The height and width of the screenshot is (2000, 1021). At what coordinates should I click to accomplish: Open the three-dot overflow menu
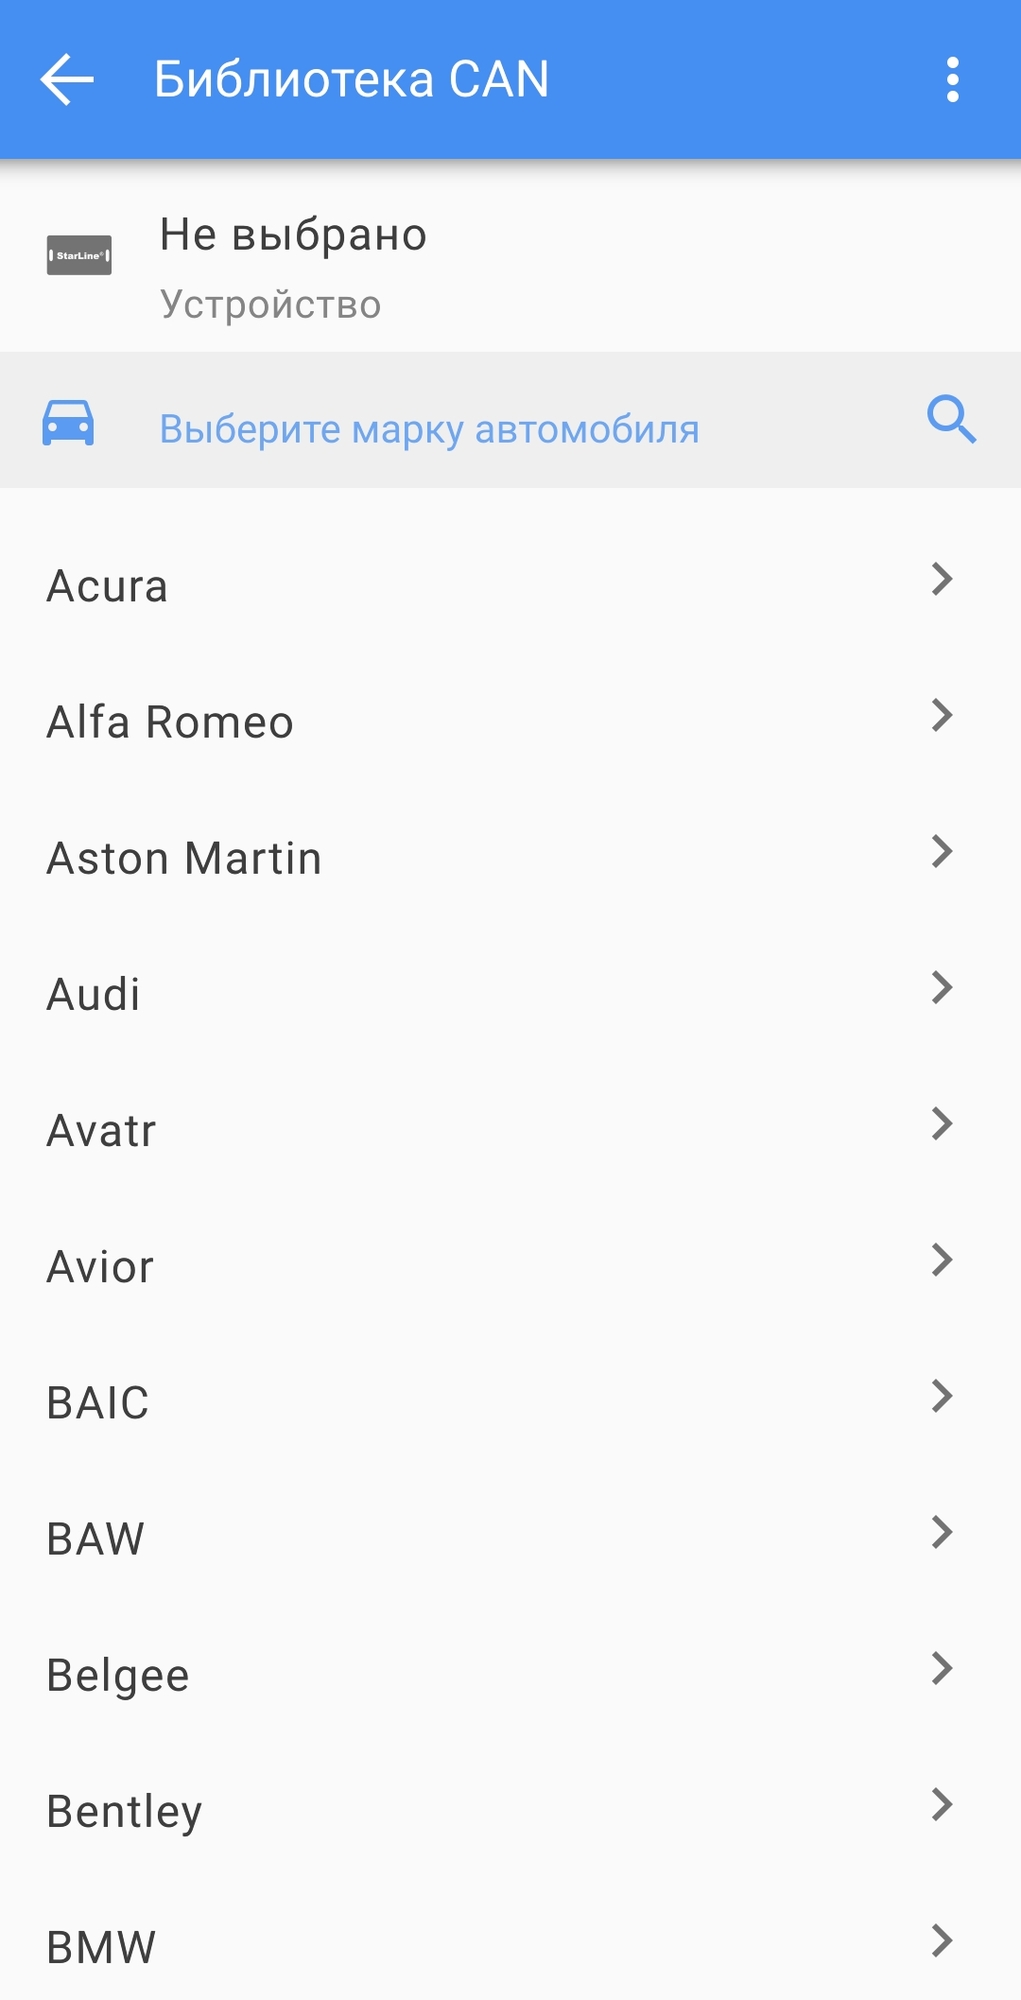(x=952, y=80)
